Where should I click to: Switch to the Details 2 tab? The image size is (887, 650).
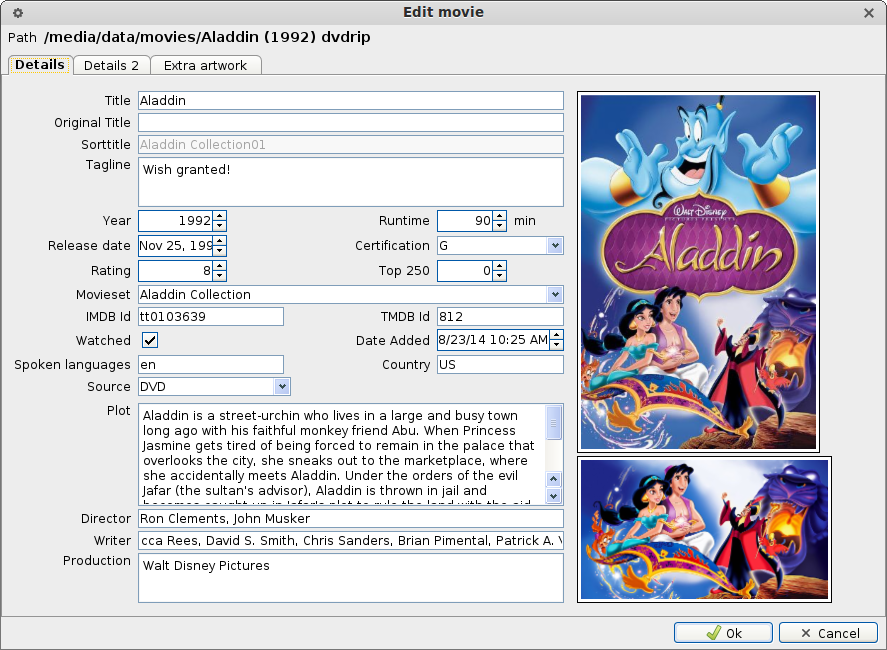(111, 66)
